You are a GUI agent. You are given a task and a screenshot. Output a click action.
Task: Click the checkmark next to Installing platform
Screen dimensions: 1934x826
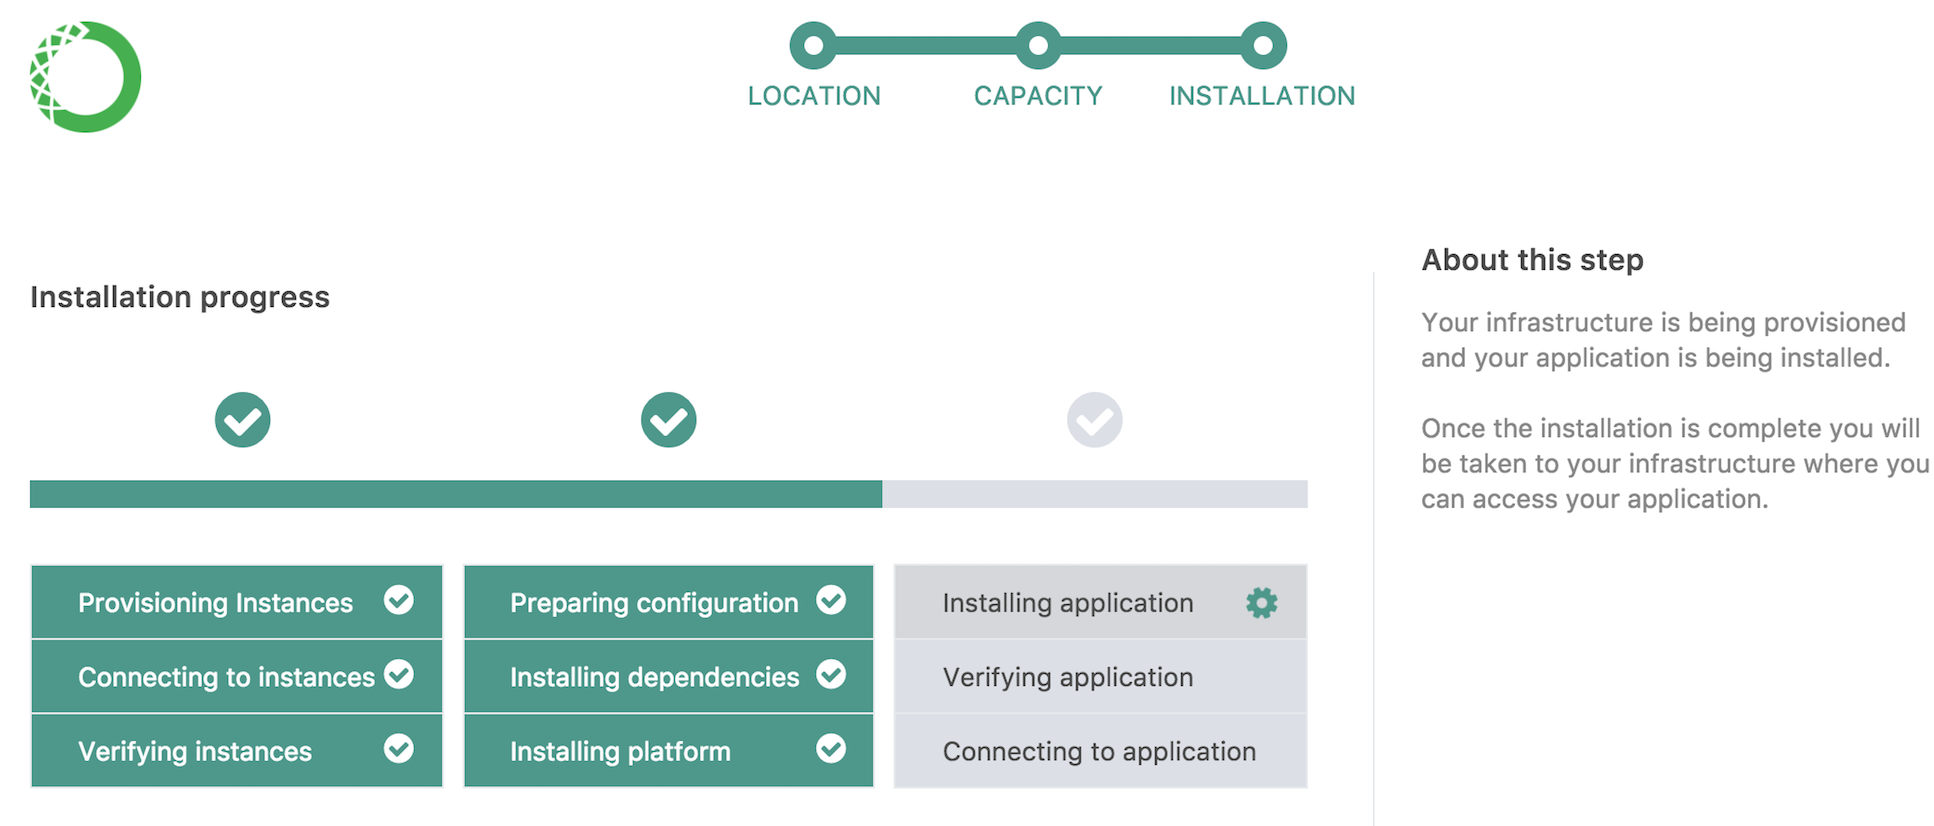[831, 749]
